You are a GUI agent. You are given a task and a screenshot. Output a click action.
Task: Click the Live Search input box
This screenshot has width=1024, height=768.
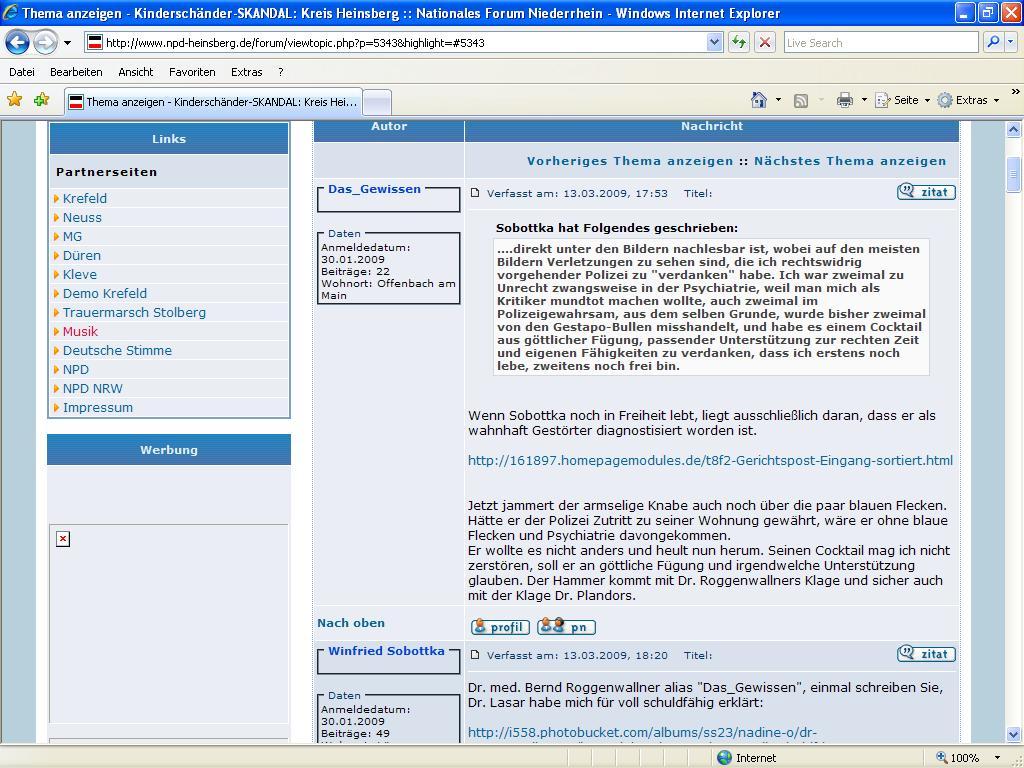pyautogui.click(x=881, y=43)
